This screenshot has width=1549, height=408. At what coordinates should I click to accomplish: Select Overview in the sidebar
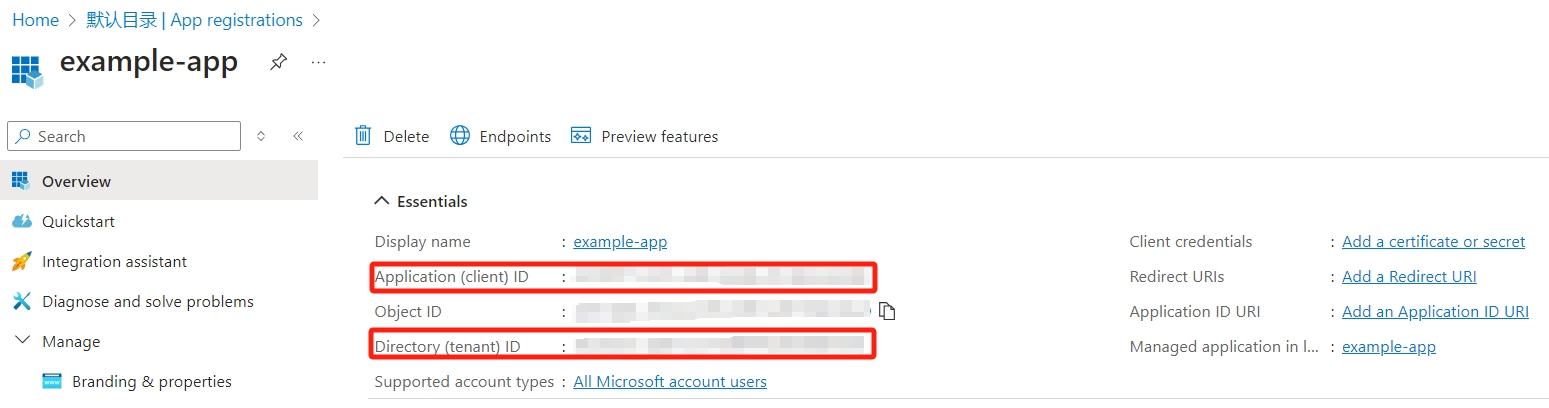76,181
